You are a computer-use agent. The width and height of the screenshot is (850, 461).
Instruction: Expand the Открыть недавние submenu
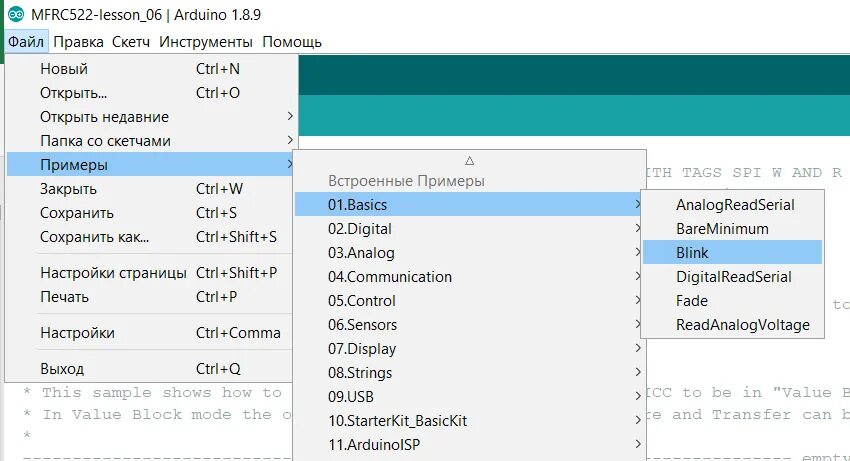(151, 117)
